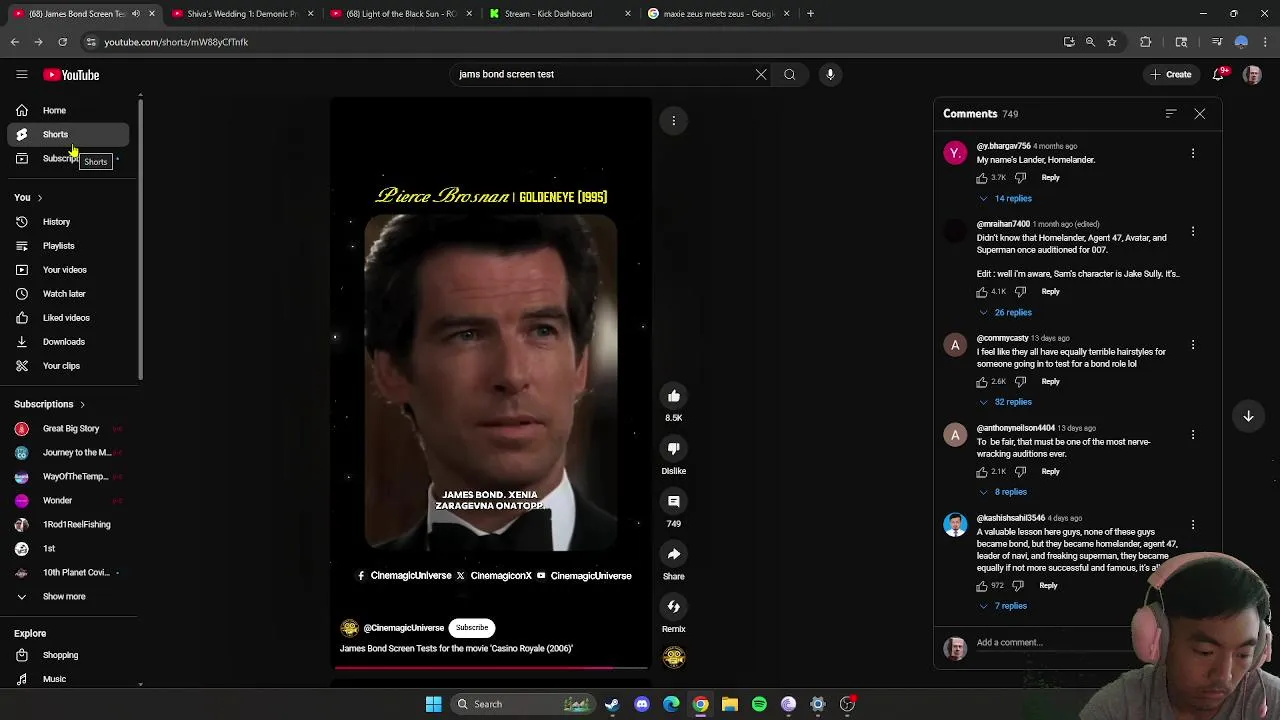
Task: Open Liked videos in the sidebar
Action: click(68, 318)
